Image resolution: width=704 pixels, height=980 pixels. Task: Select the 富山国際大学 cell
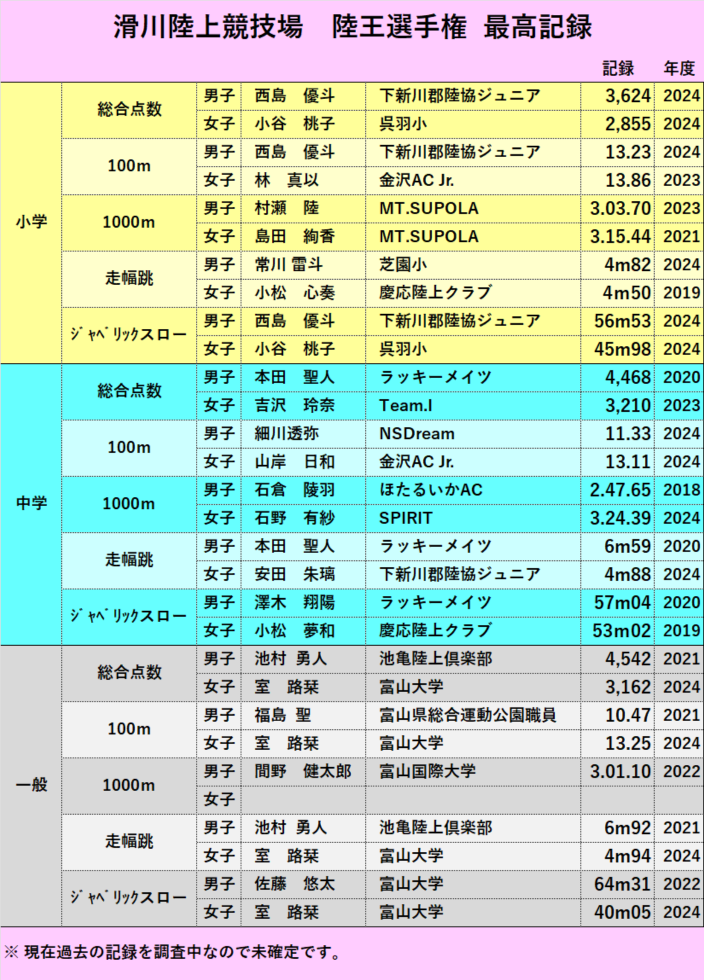pyautogui.click(x=427, y=771)
